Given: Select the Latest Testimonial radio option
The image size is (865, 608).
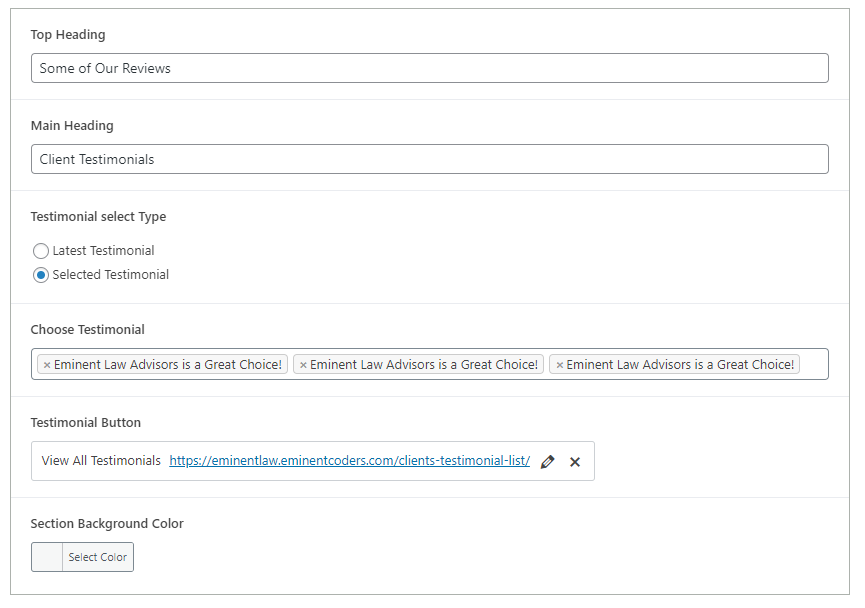Looking at the screenshot, I should 41,251.
